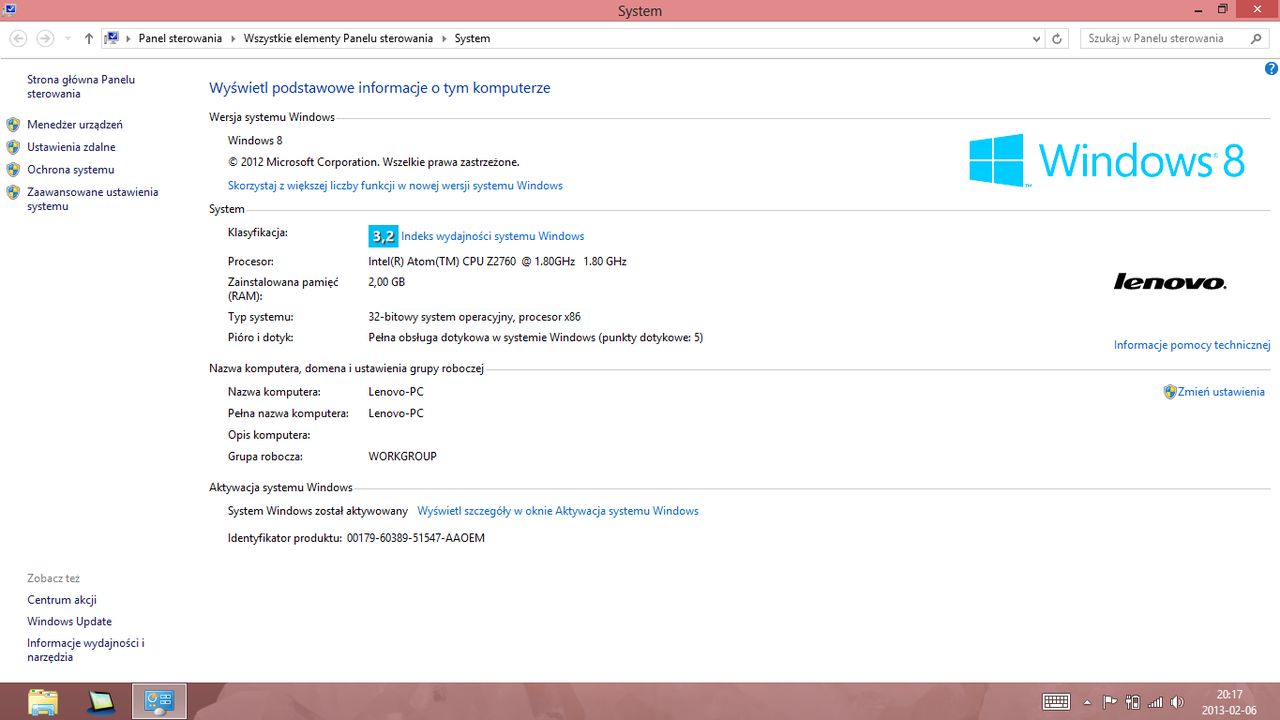The height and width of the screenshot is (720, 1280).
Task: Go back using the back arrow
Action: (17, 38)
